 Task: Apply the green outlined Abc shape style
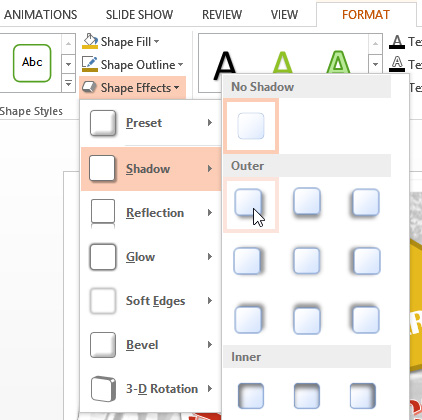(x=32, y=63)
